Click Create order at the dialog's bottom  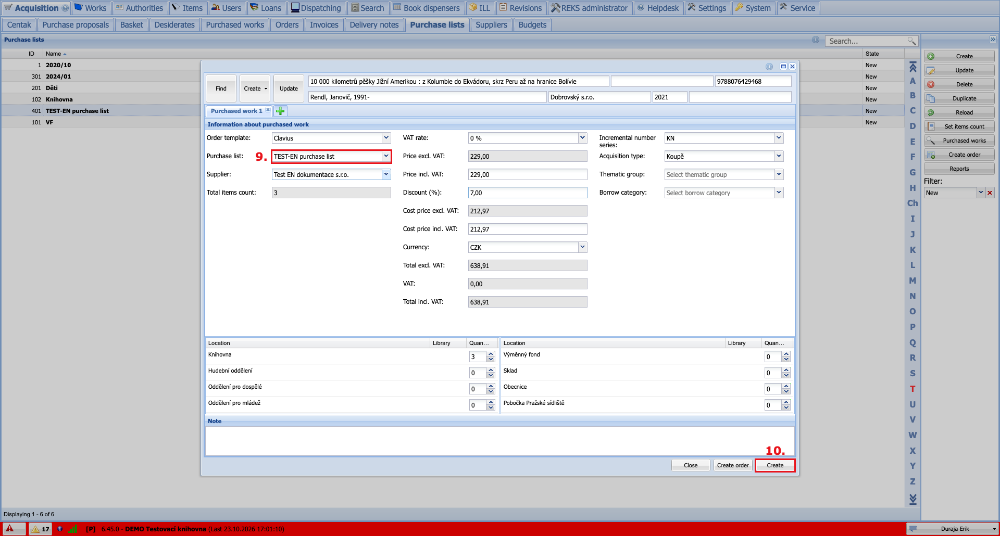click(x=733, y=466)
